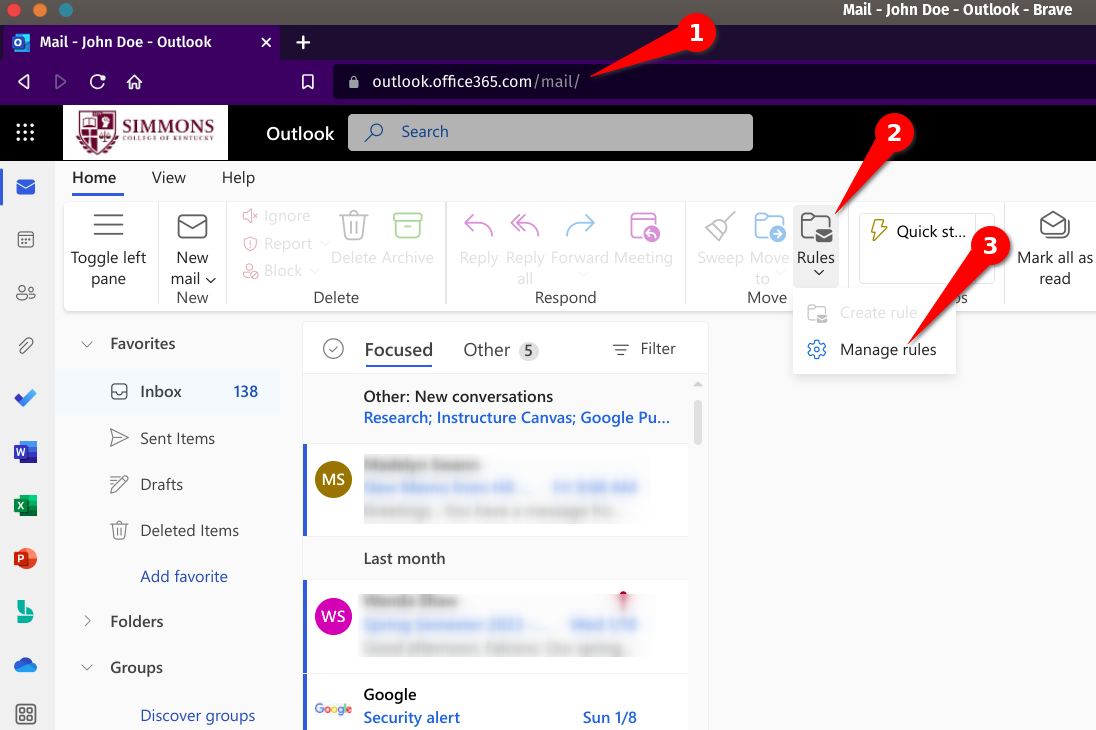Click Mark all as read
This screenshot has height=730, width=1096.
point(1054,248)
